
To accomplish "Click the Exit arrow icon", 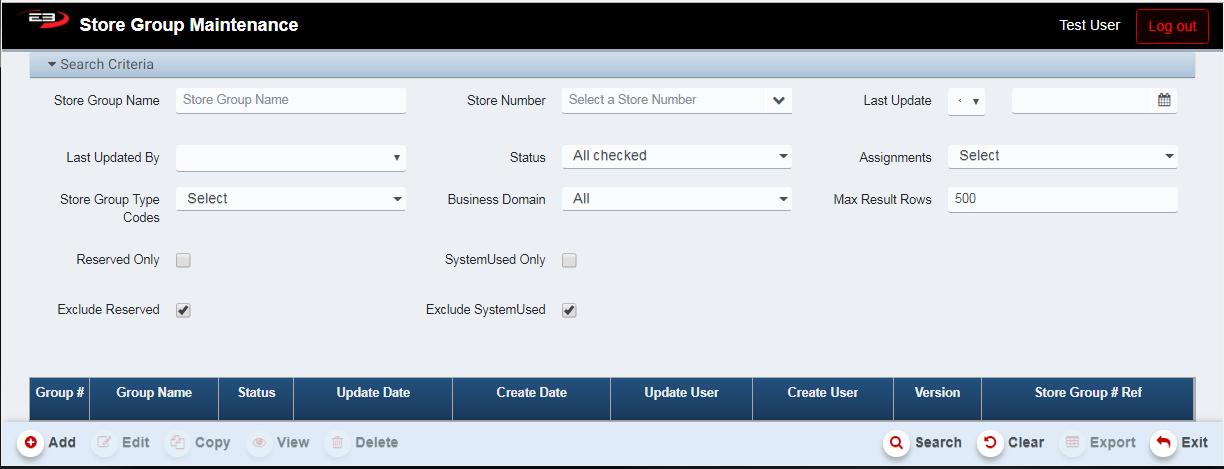I will coord(1164,442).
